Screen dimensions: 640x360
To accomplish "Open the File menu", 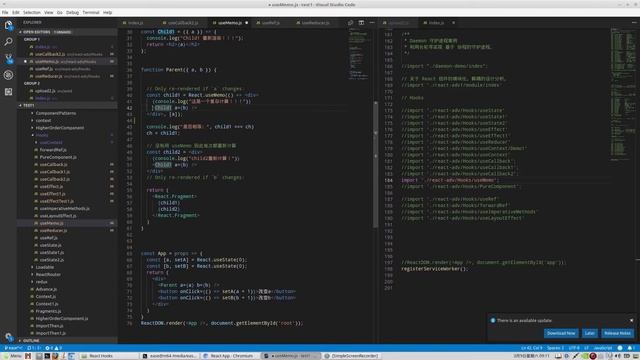I will [x=5, y=13].
